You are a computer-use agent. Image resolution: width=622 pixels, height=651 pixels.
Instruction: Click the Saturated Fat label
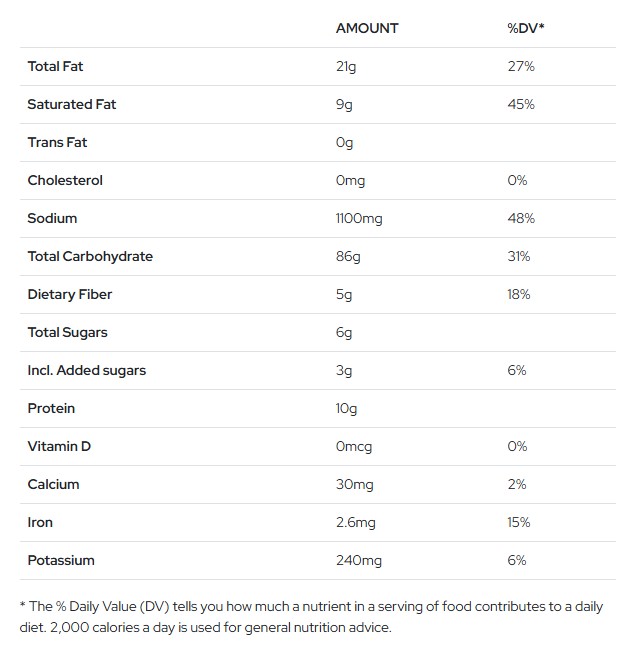pos(72,104)
